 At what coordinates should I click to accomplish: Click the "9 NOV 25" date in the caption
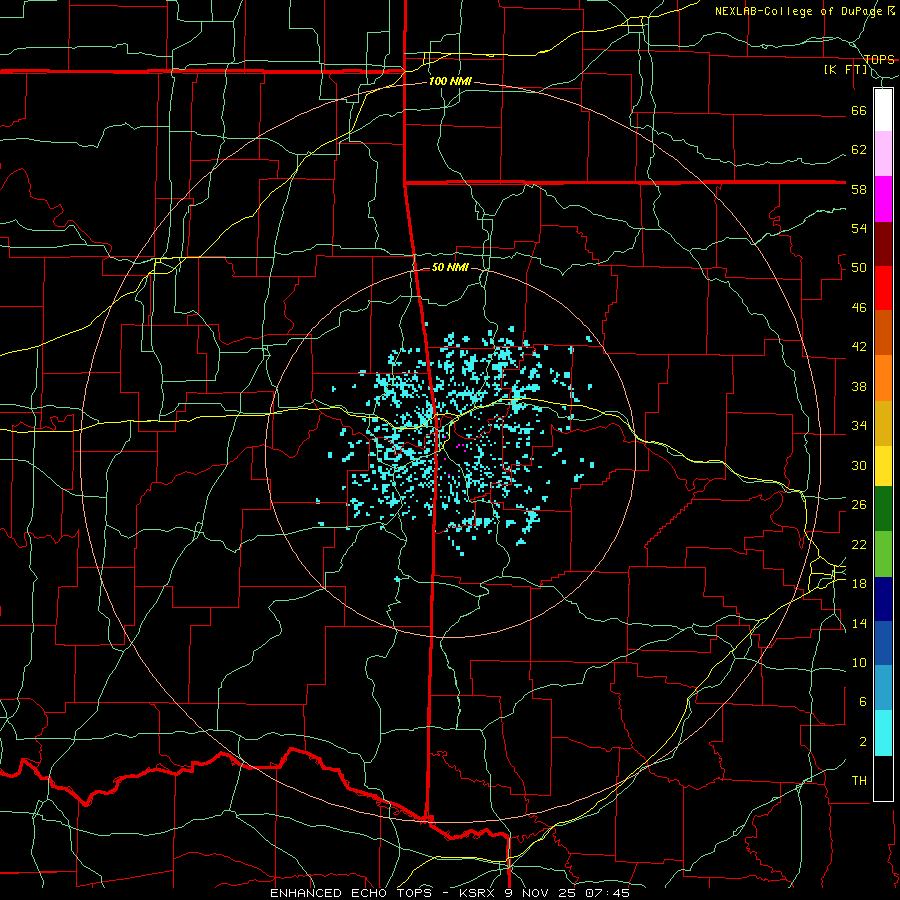(541, 893)
